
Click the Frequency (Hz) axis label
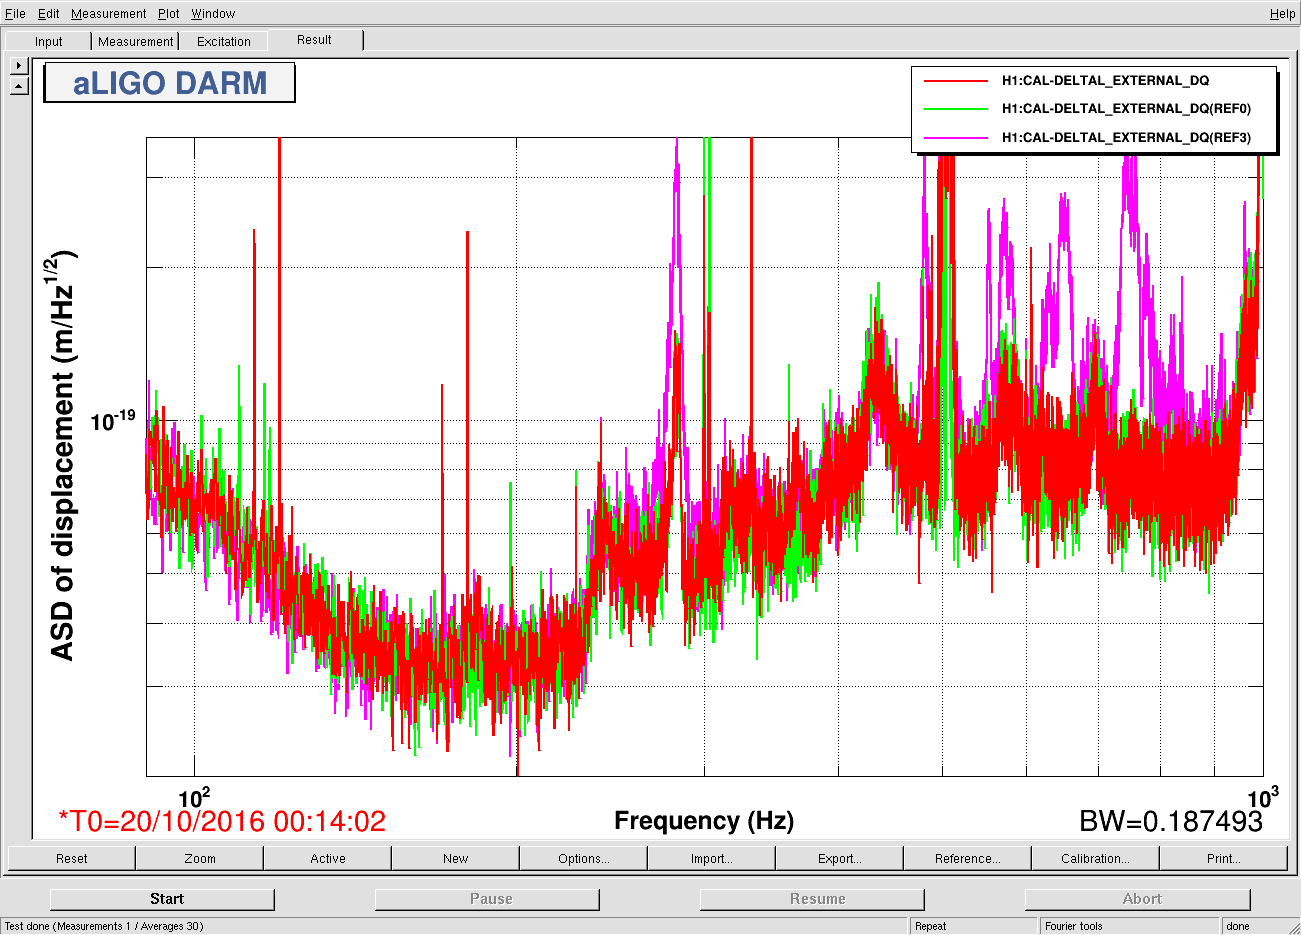pos(704,821)
